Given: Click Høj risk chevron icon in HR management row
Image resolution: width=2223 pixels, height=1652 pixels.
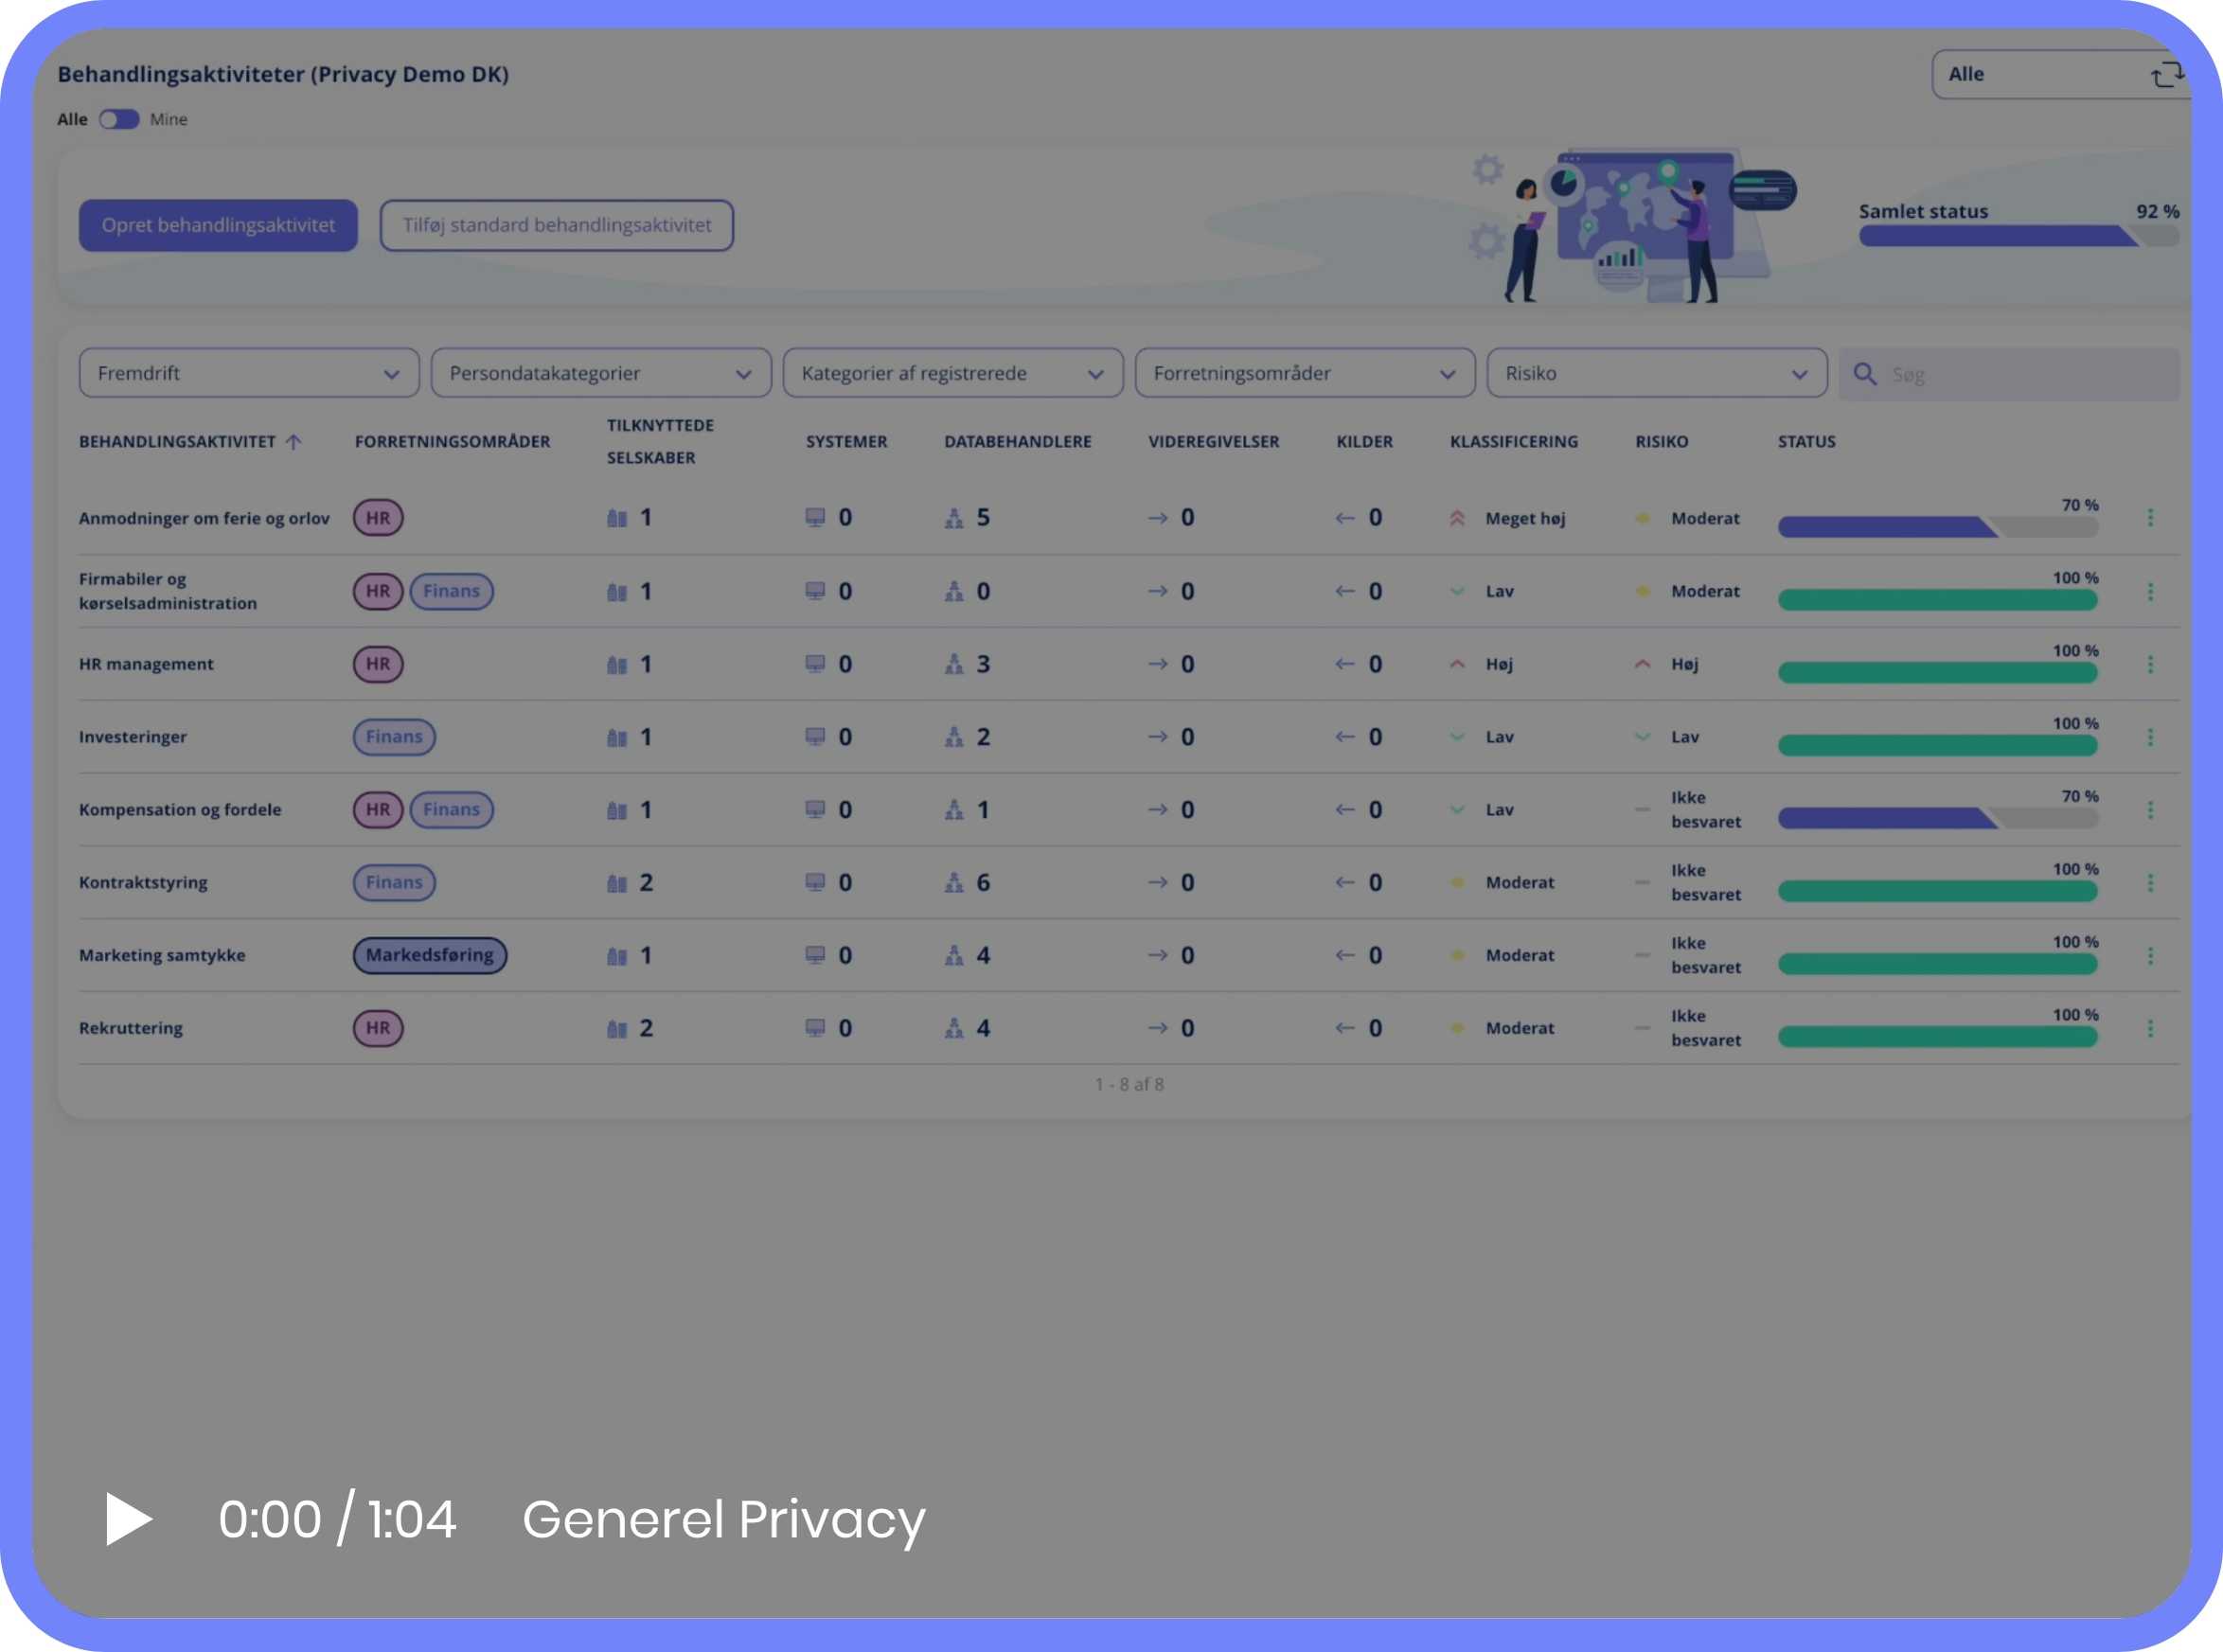Looking at the screenshot, I should (x=1642, y=664).
